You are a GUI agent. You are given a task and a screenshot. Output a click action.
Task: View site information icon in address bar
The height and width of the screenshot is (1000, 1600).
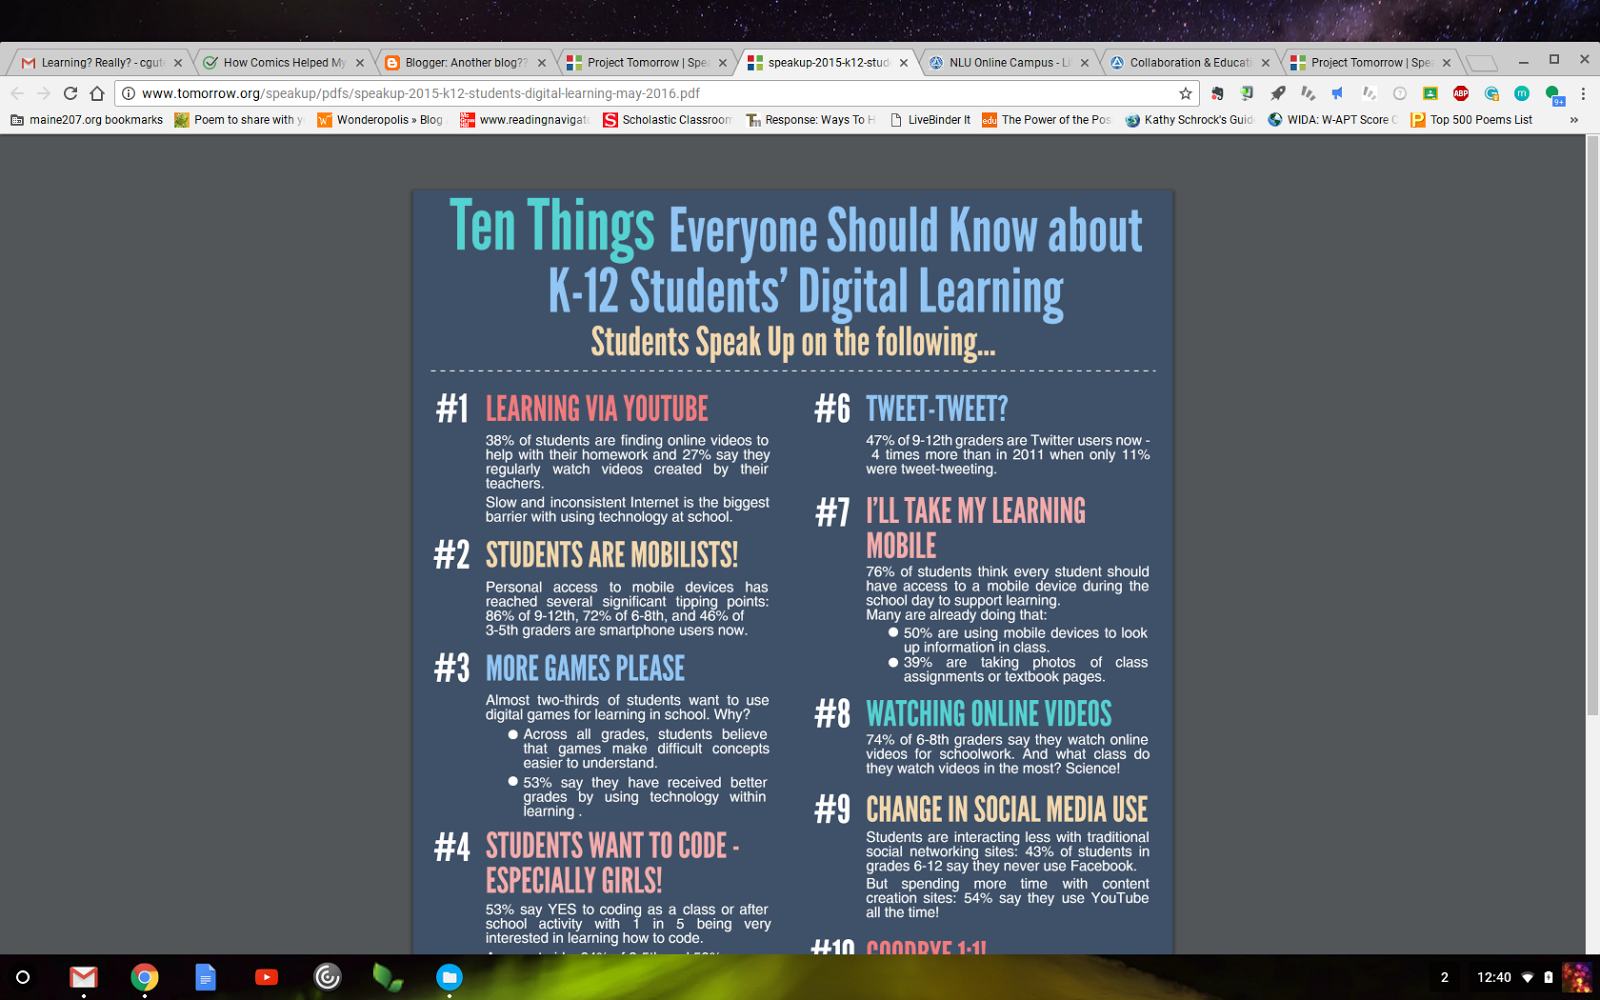pos(129,93)
